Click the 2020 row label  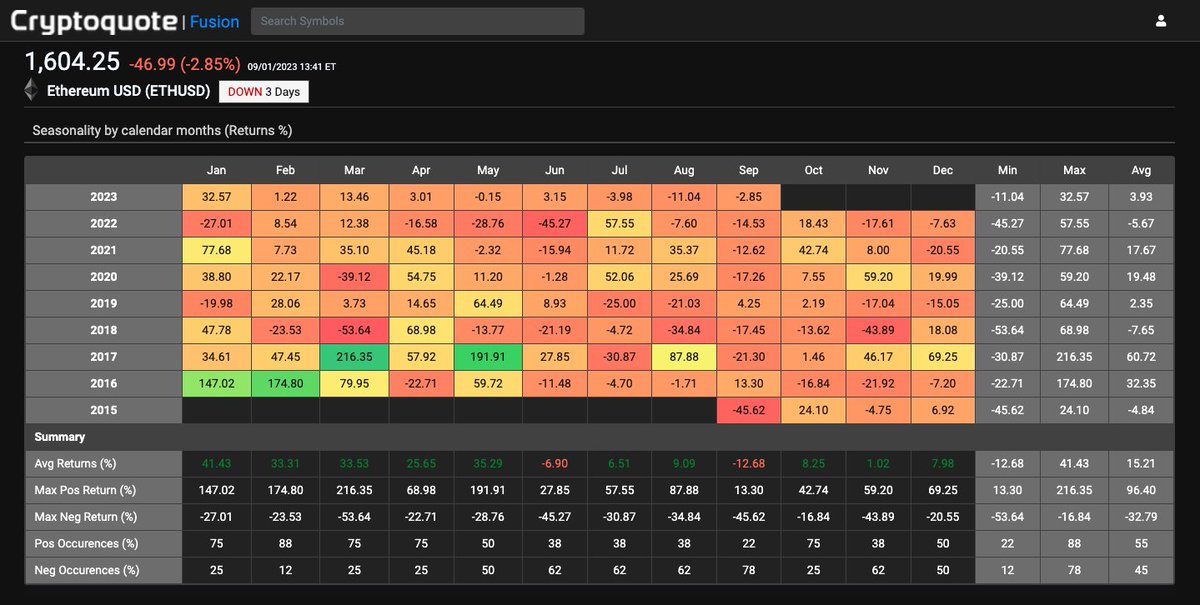pos(103,277)
